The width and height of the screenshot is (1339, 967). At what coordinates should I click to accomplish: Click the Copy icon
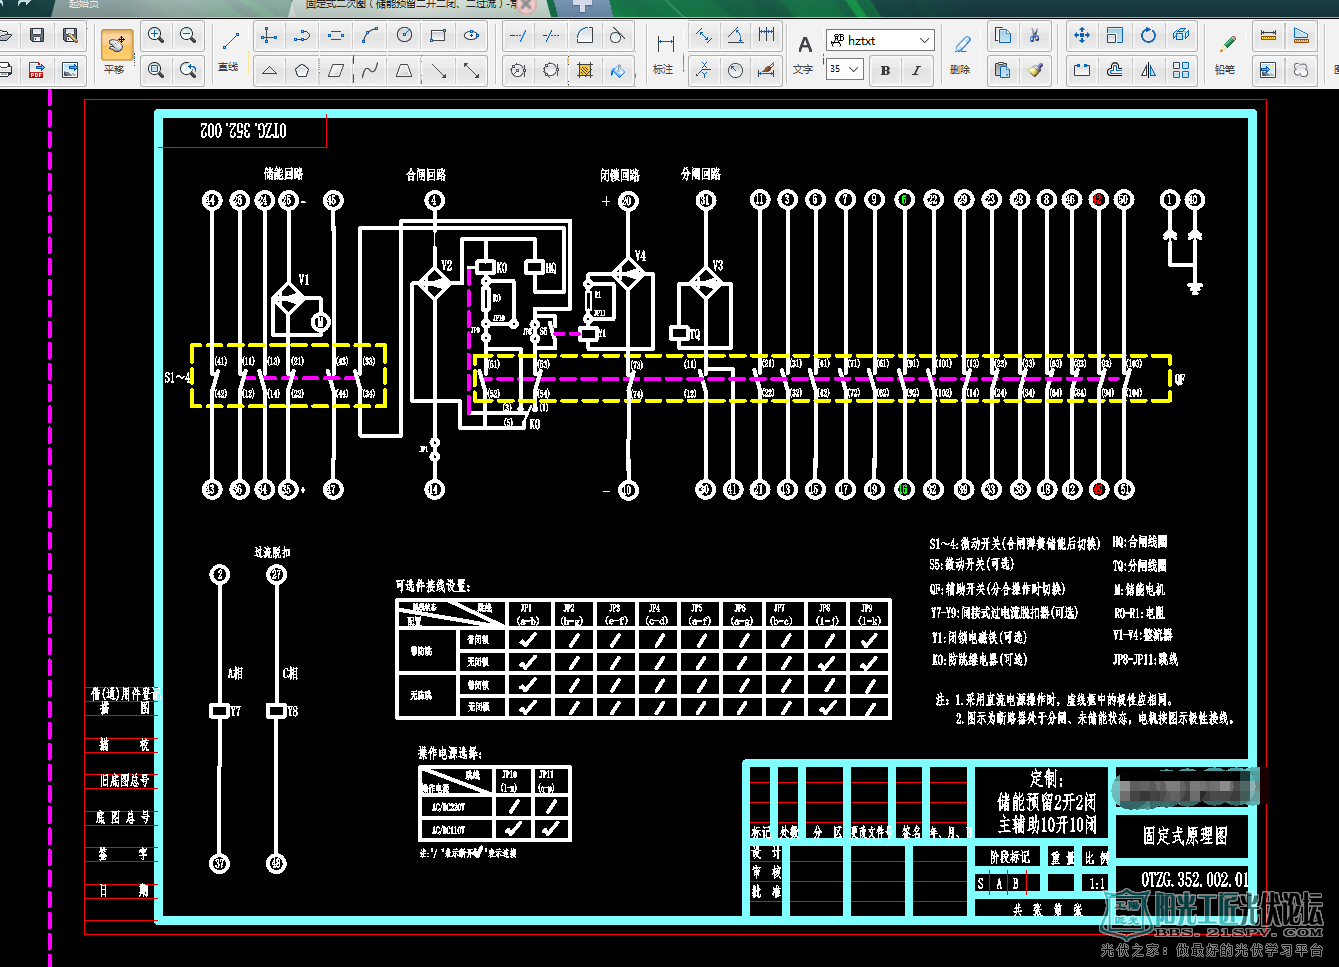pos(1002,36)
